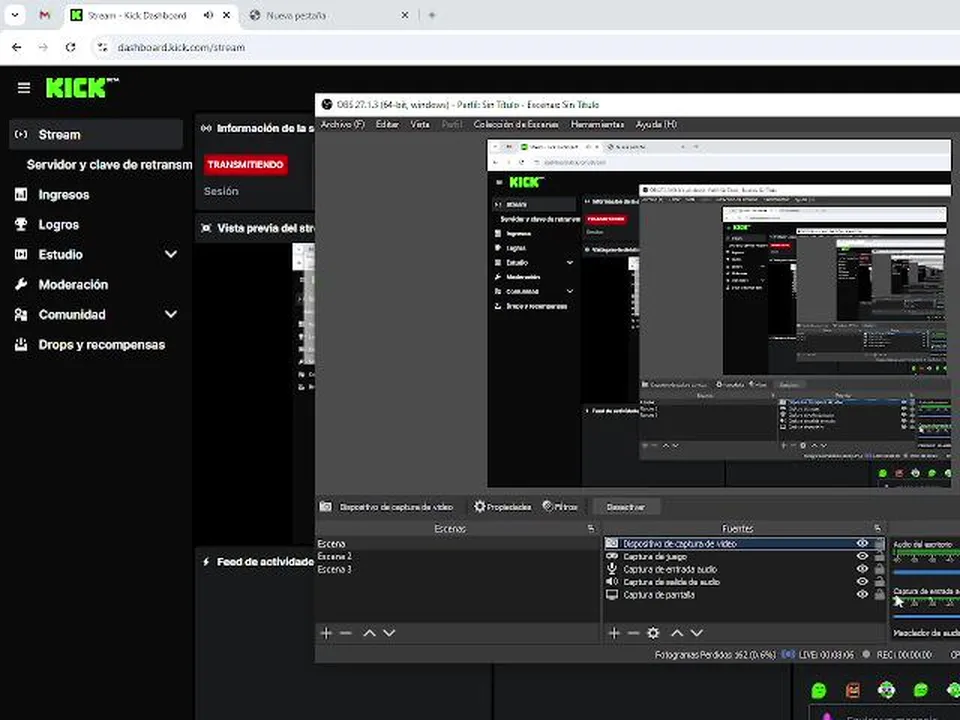Open Logros in Kick sidebar

59,225
